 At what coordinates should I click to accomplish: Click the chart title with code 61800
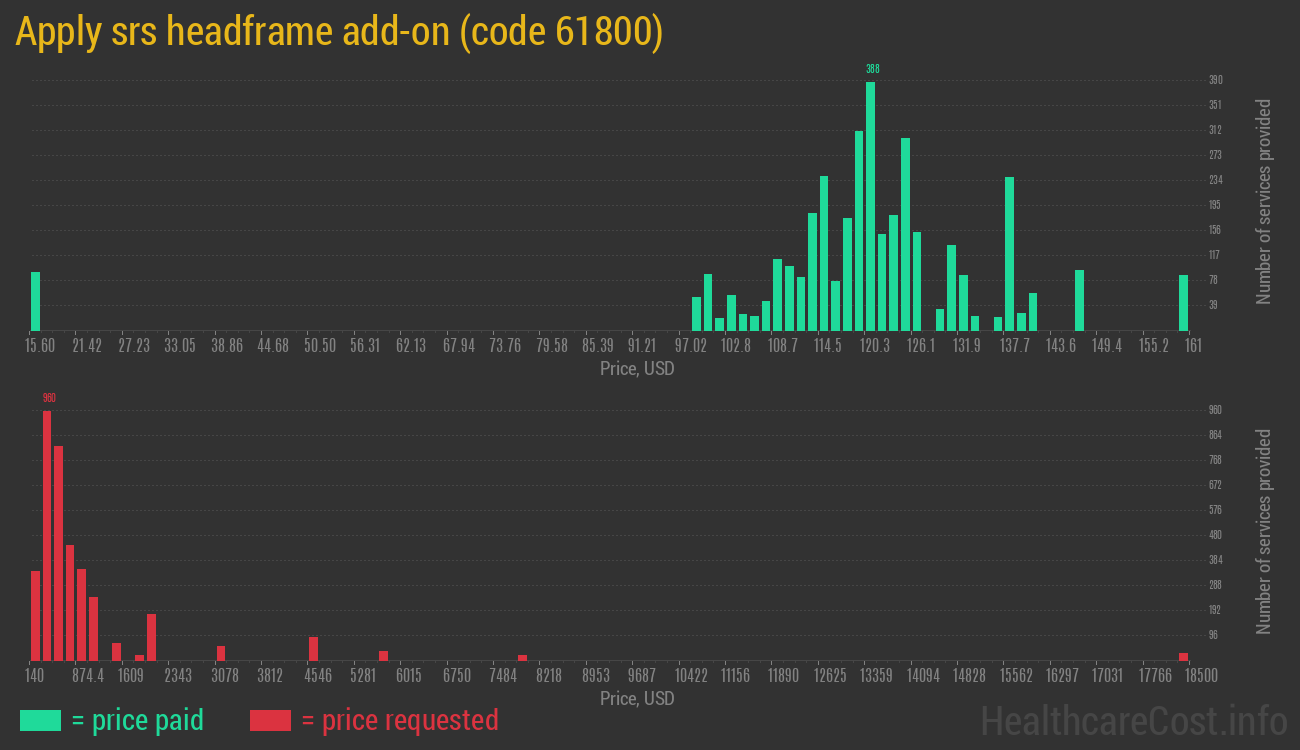coord(340,33)
